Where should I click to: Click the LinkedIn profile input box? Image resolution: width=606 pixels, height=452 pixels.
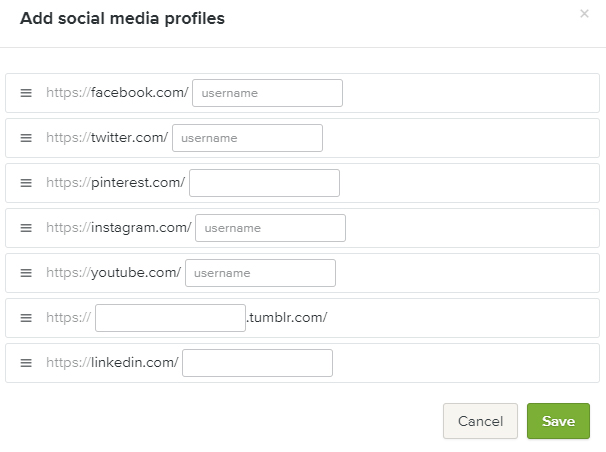[x=257, y=363]
